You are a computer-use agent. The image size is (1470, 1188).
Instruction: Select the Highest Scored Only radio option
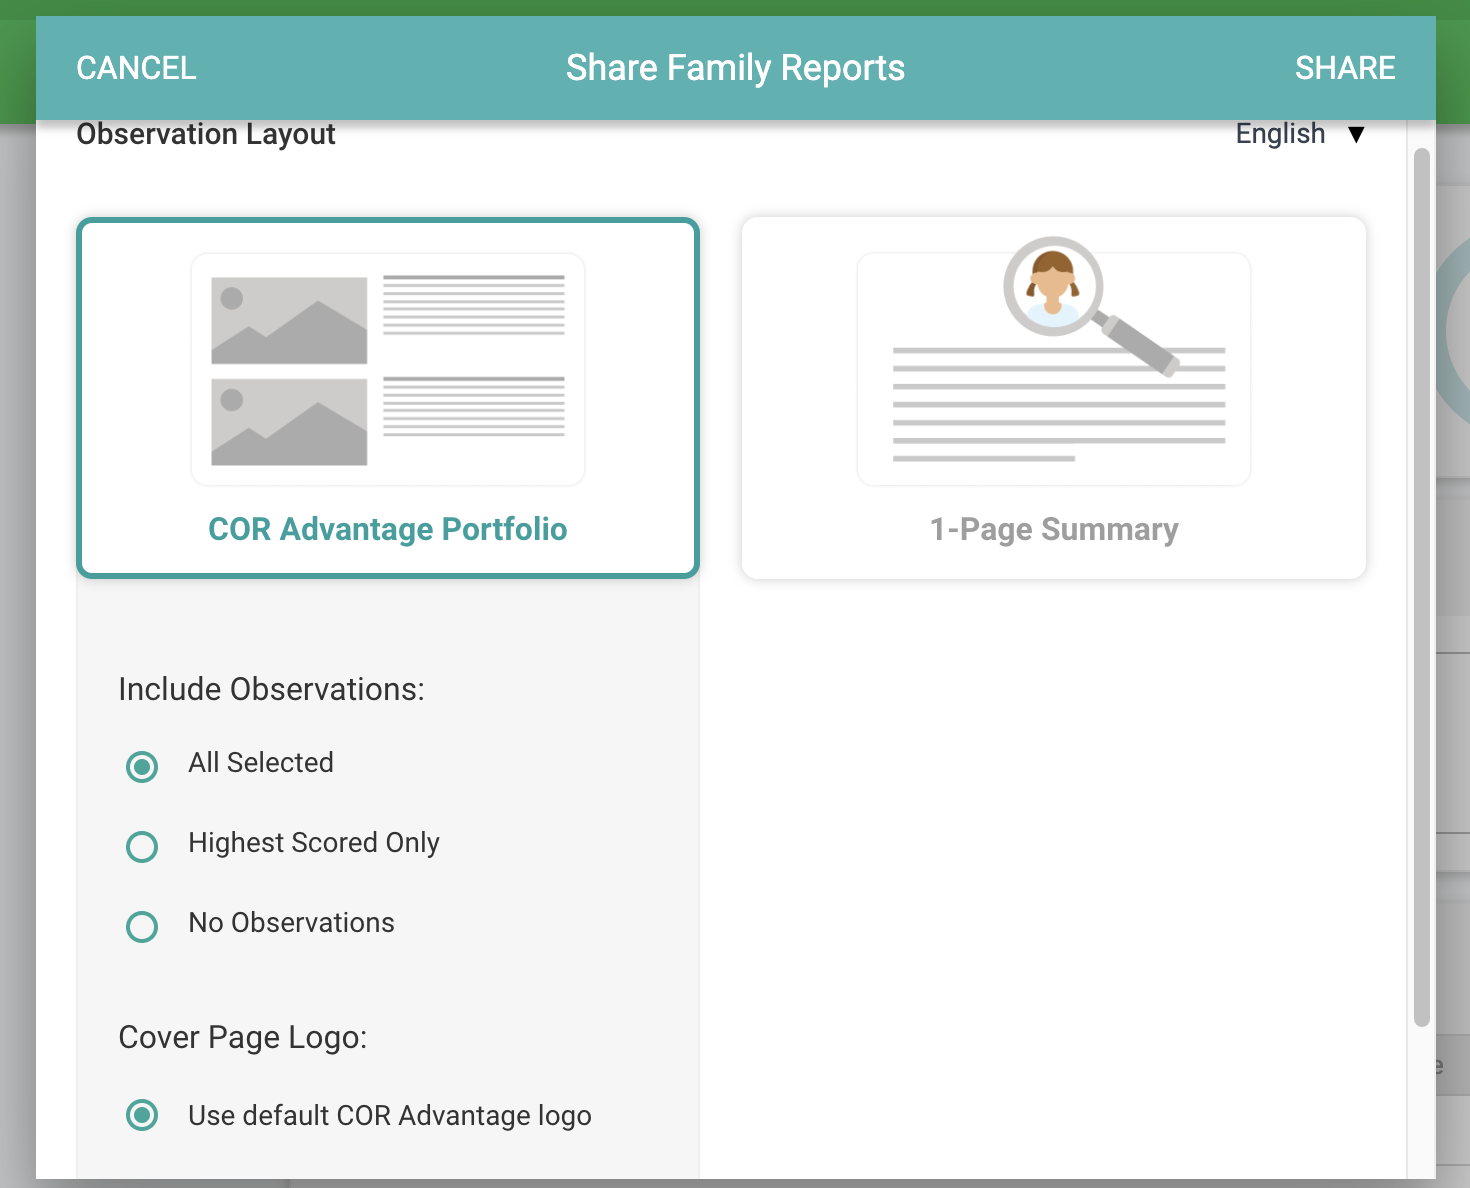(x=142, y=847)
